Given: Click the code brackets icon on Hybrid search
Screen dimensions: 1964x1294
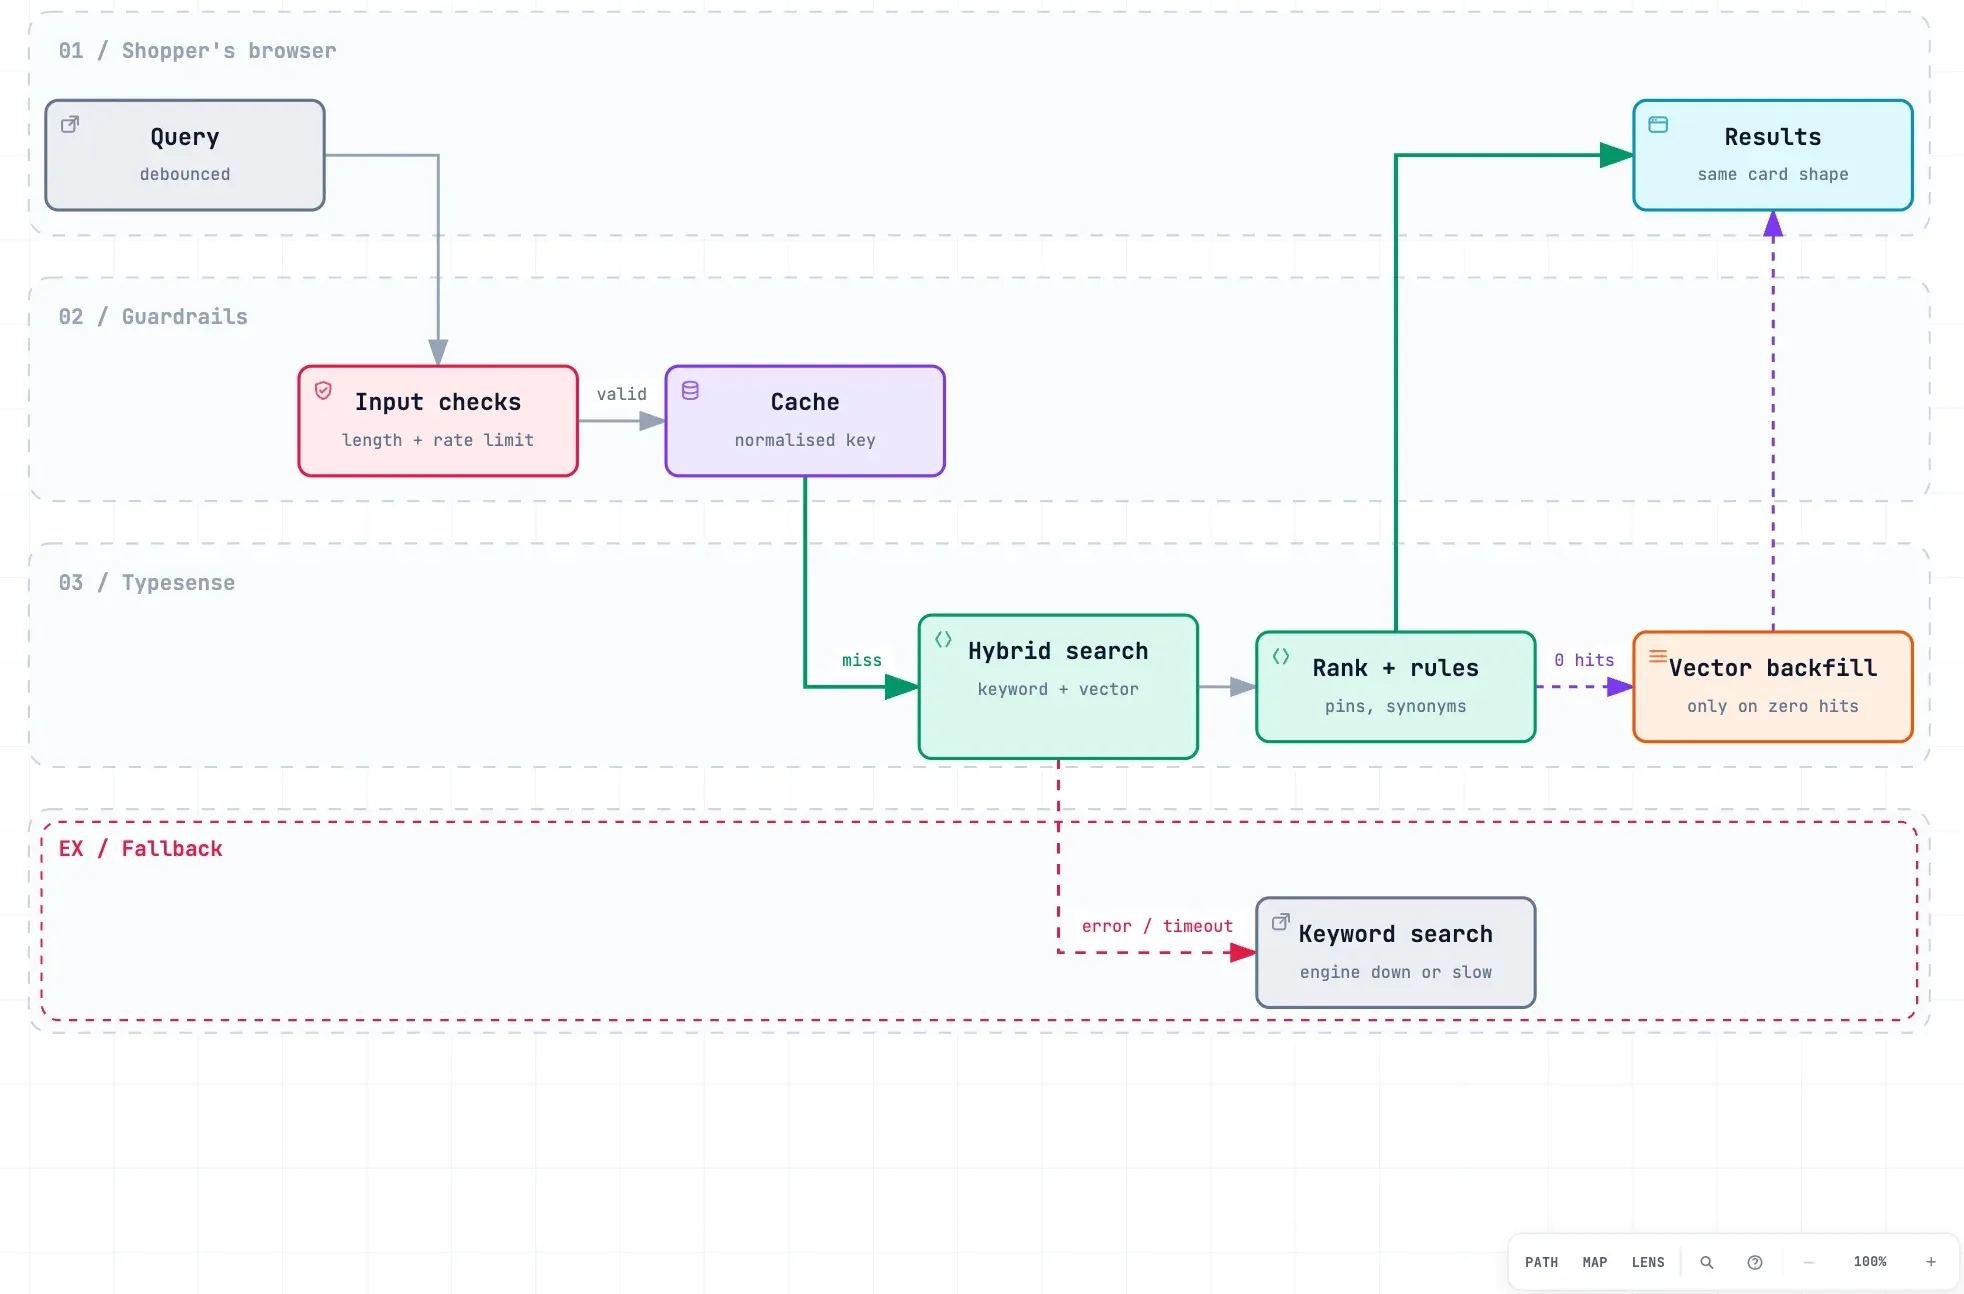Looking at the screenshot, I should (x=943, y=639).
